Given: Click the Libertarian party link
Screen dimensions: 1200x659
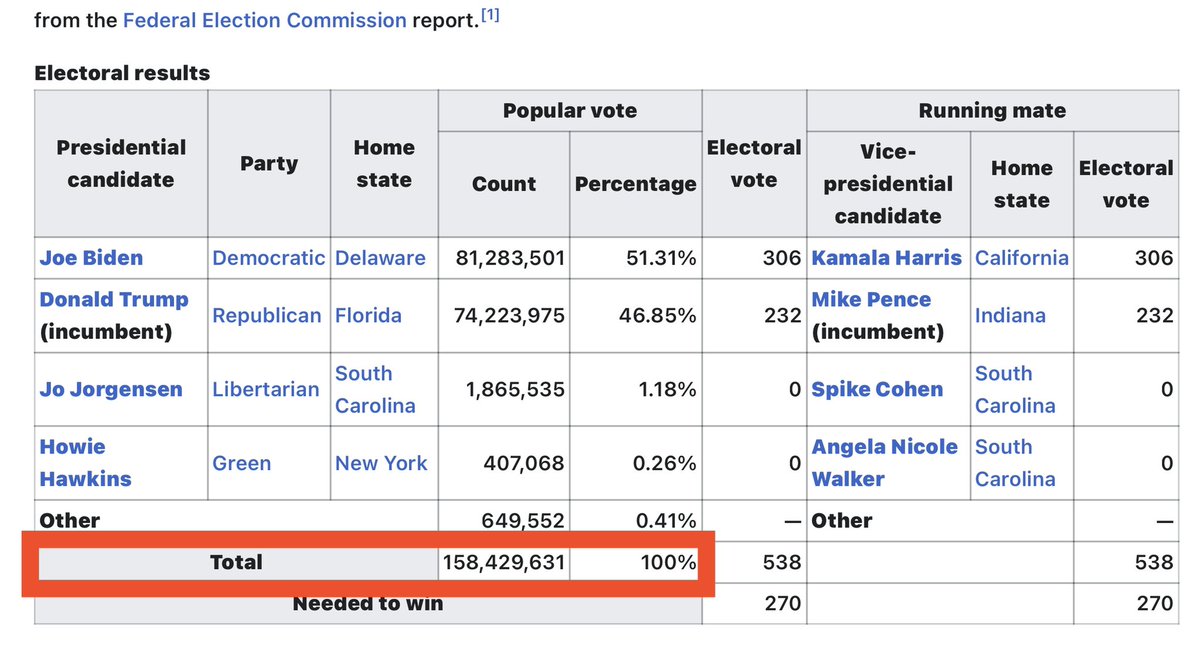Looking at the screenshot, I should click(x=266, y=389).
